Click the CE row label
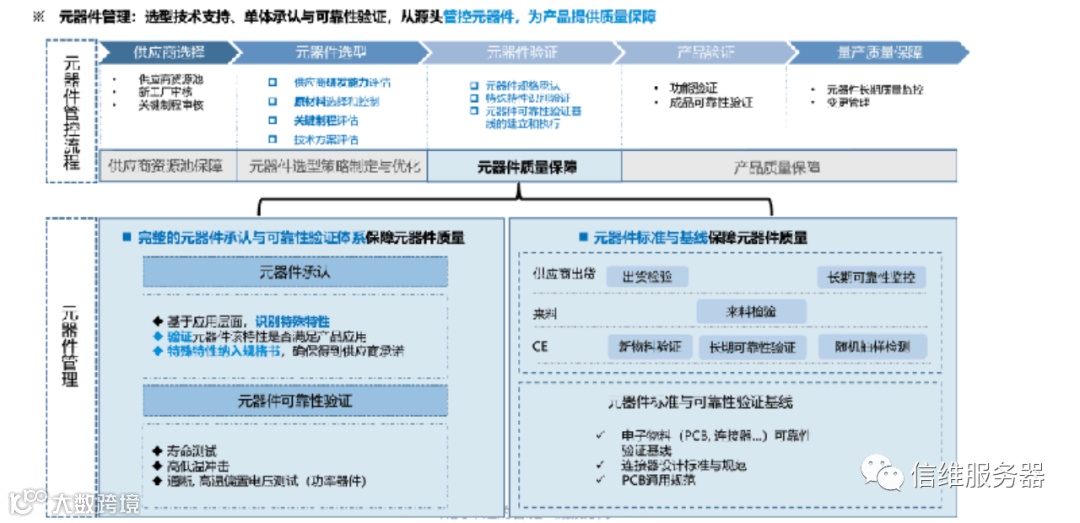 (x=539, y=346)
